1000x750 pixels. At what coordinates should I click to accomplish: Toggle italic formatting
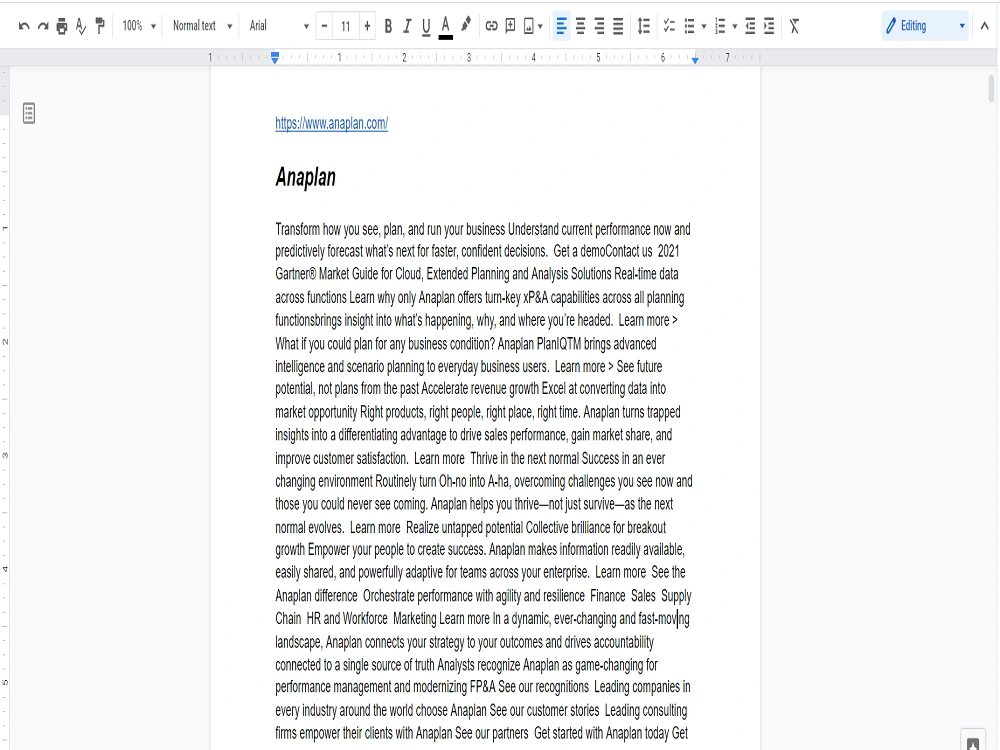[x=407, y=26]
